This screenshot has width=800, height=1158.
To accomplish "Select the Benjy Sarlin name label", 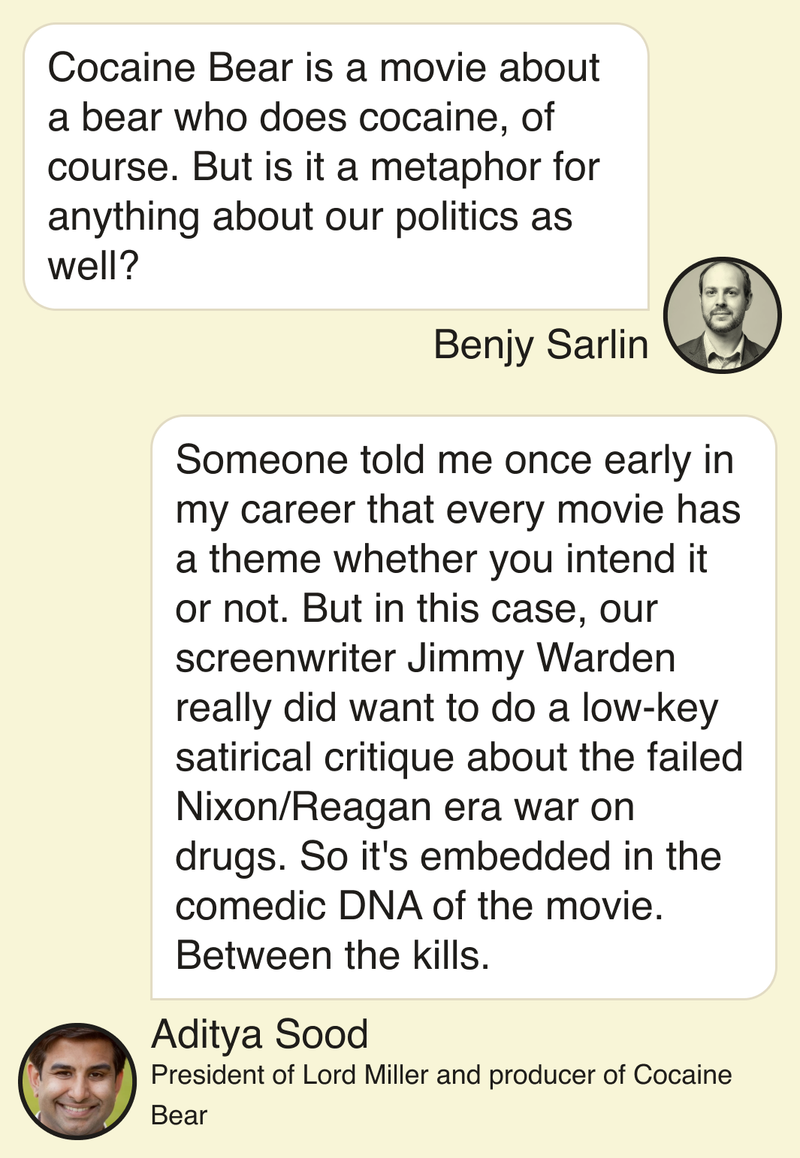I will [x=540, y=345].
